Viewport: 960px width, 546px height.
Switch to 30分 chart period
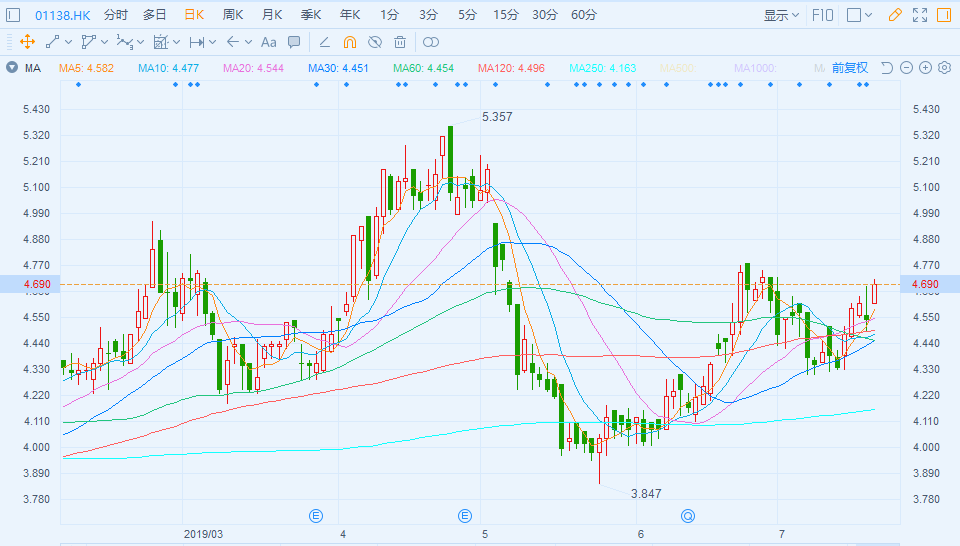tap(545, 15)
